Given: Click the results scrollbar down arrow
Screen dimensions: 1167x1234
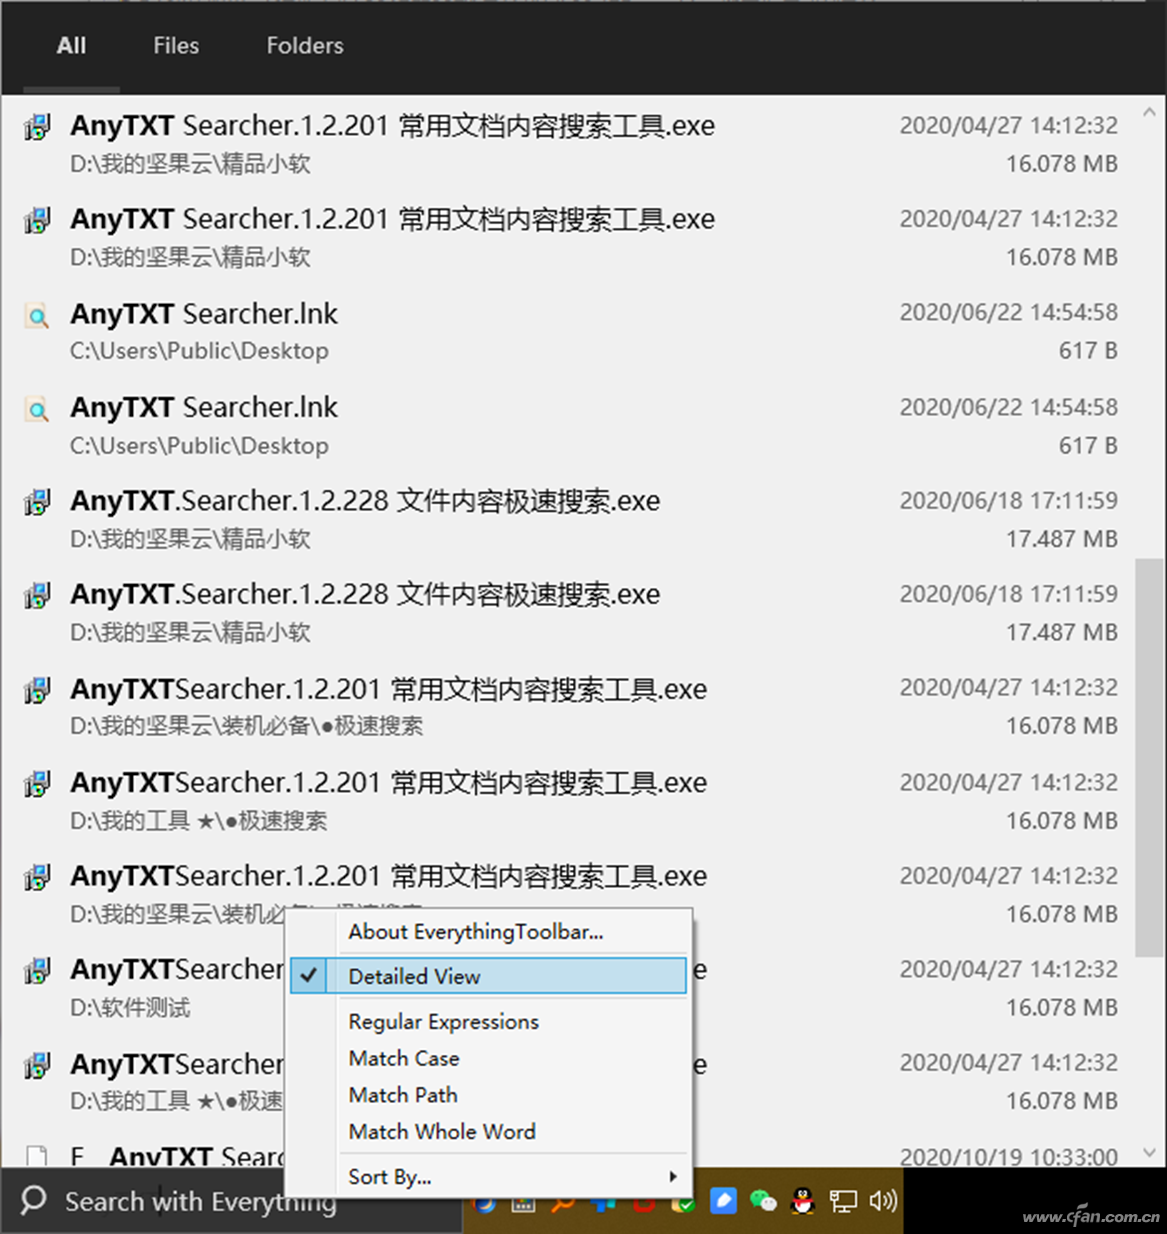Looking at the screenshot, I should coord(1149,1153).
